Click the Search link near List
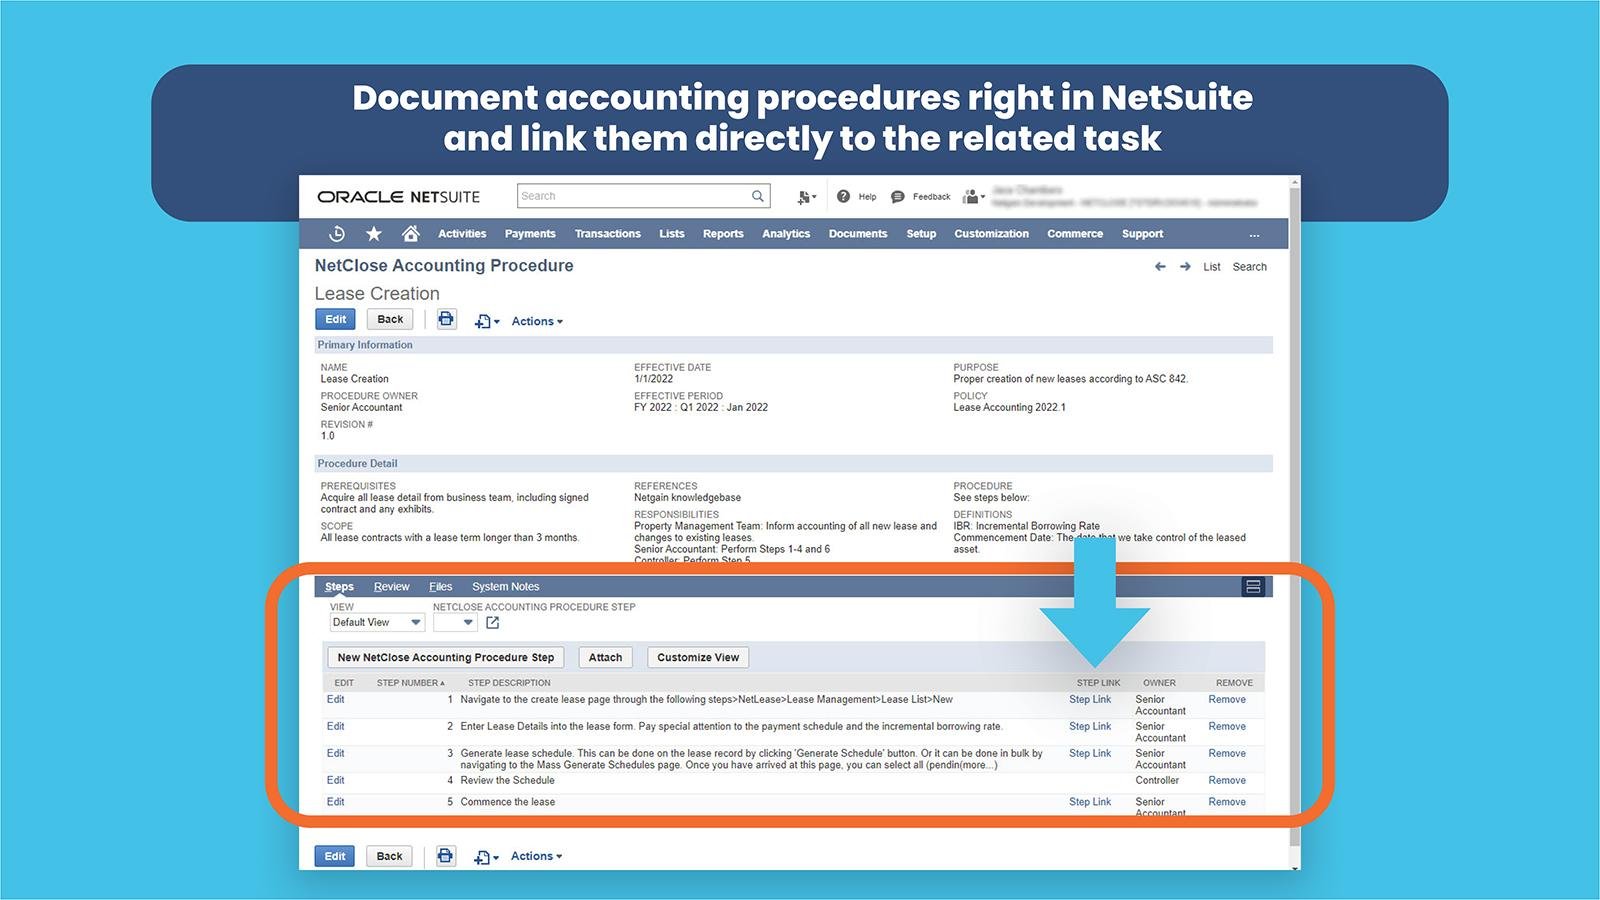 pos(1249,267)
